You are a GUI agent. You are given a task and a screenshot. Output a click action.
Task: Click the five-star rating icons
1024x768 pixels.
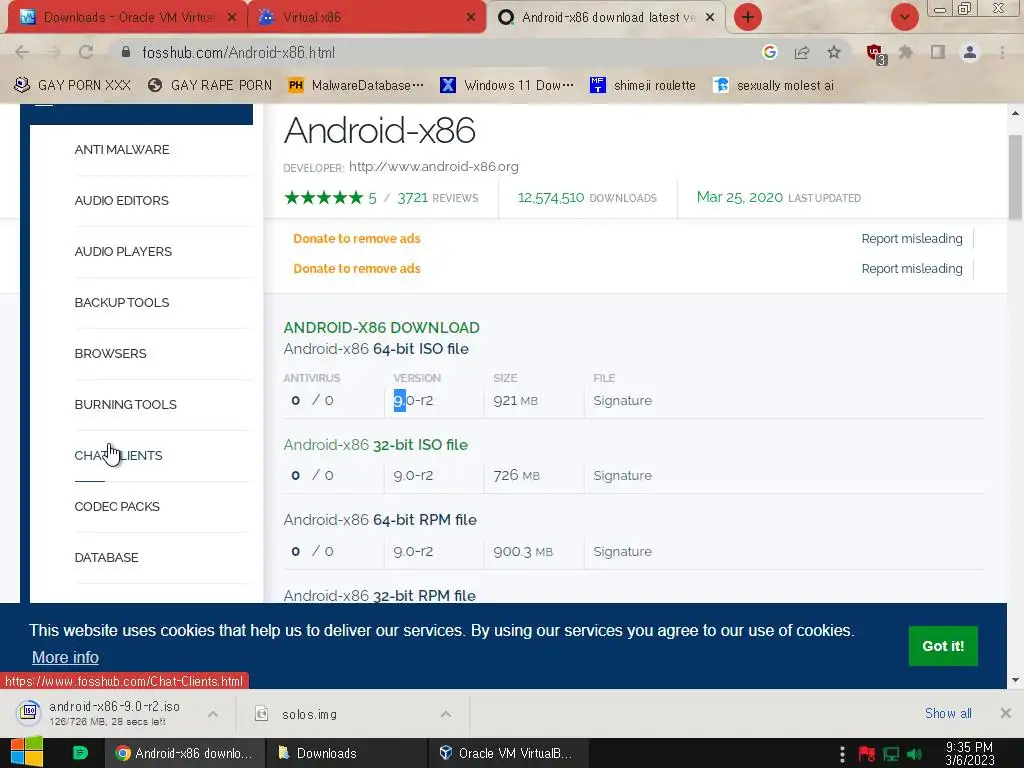(323, 197)
